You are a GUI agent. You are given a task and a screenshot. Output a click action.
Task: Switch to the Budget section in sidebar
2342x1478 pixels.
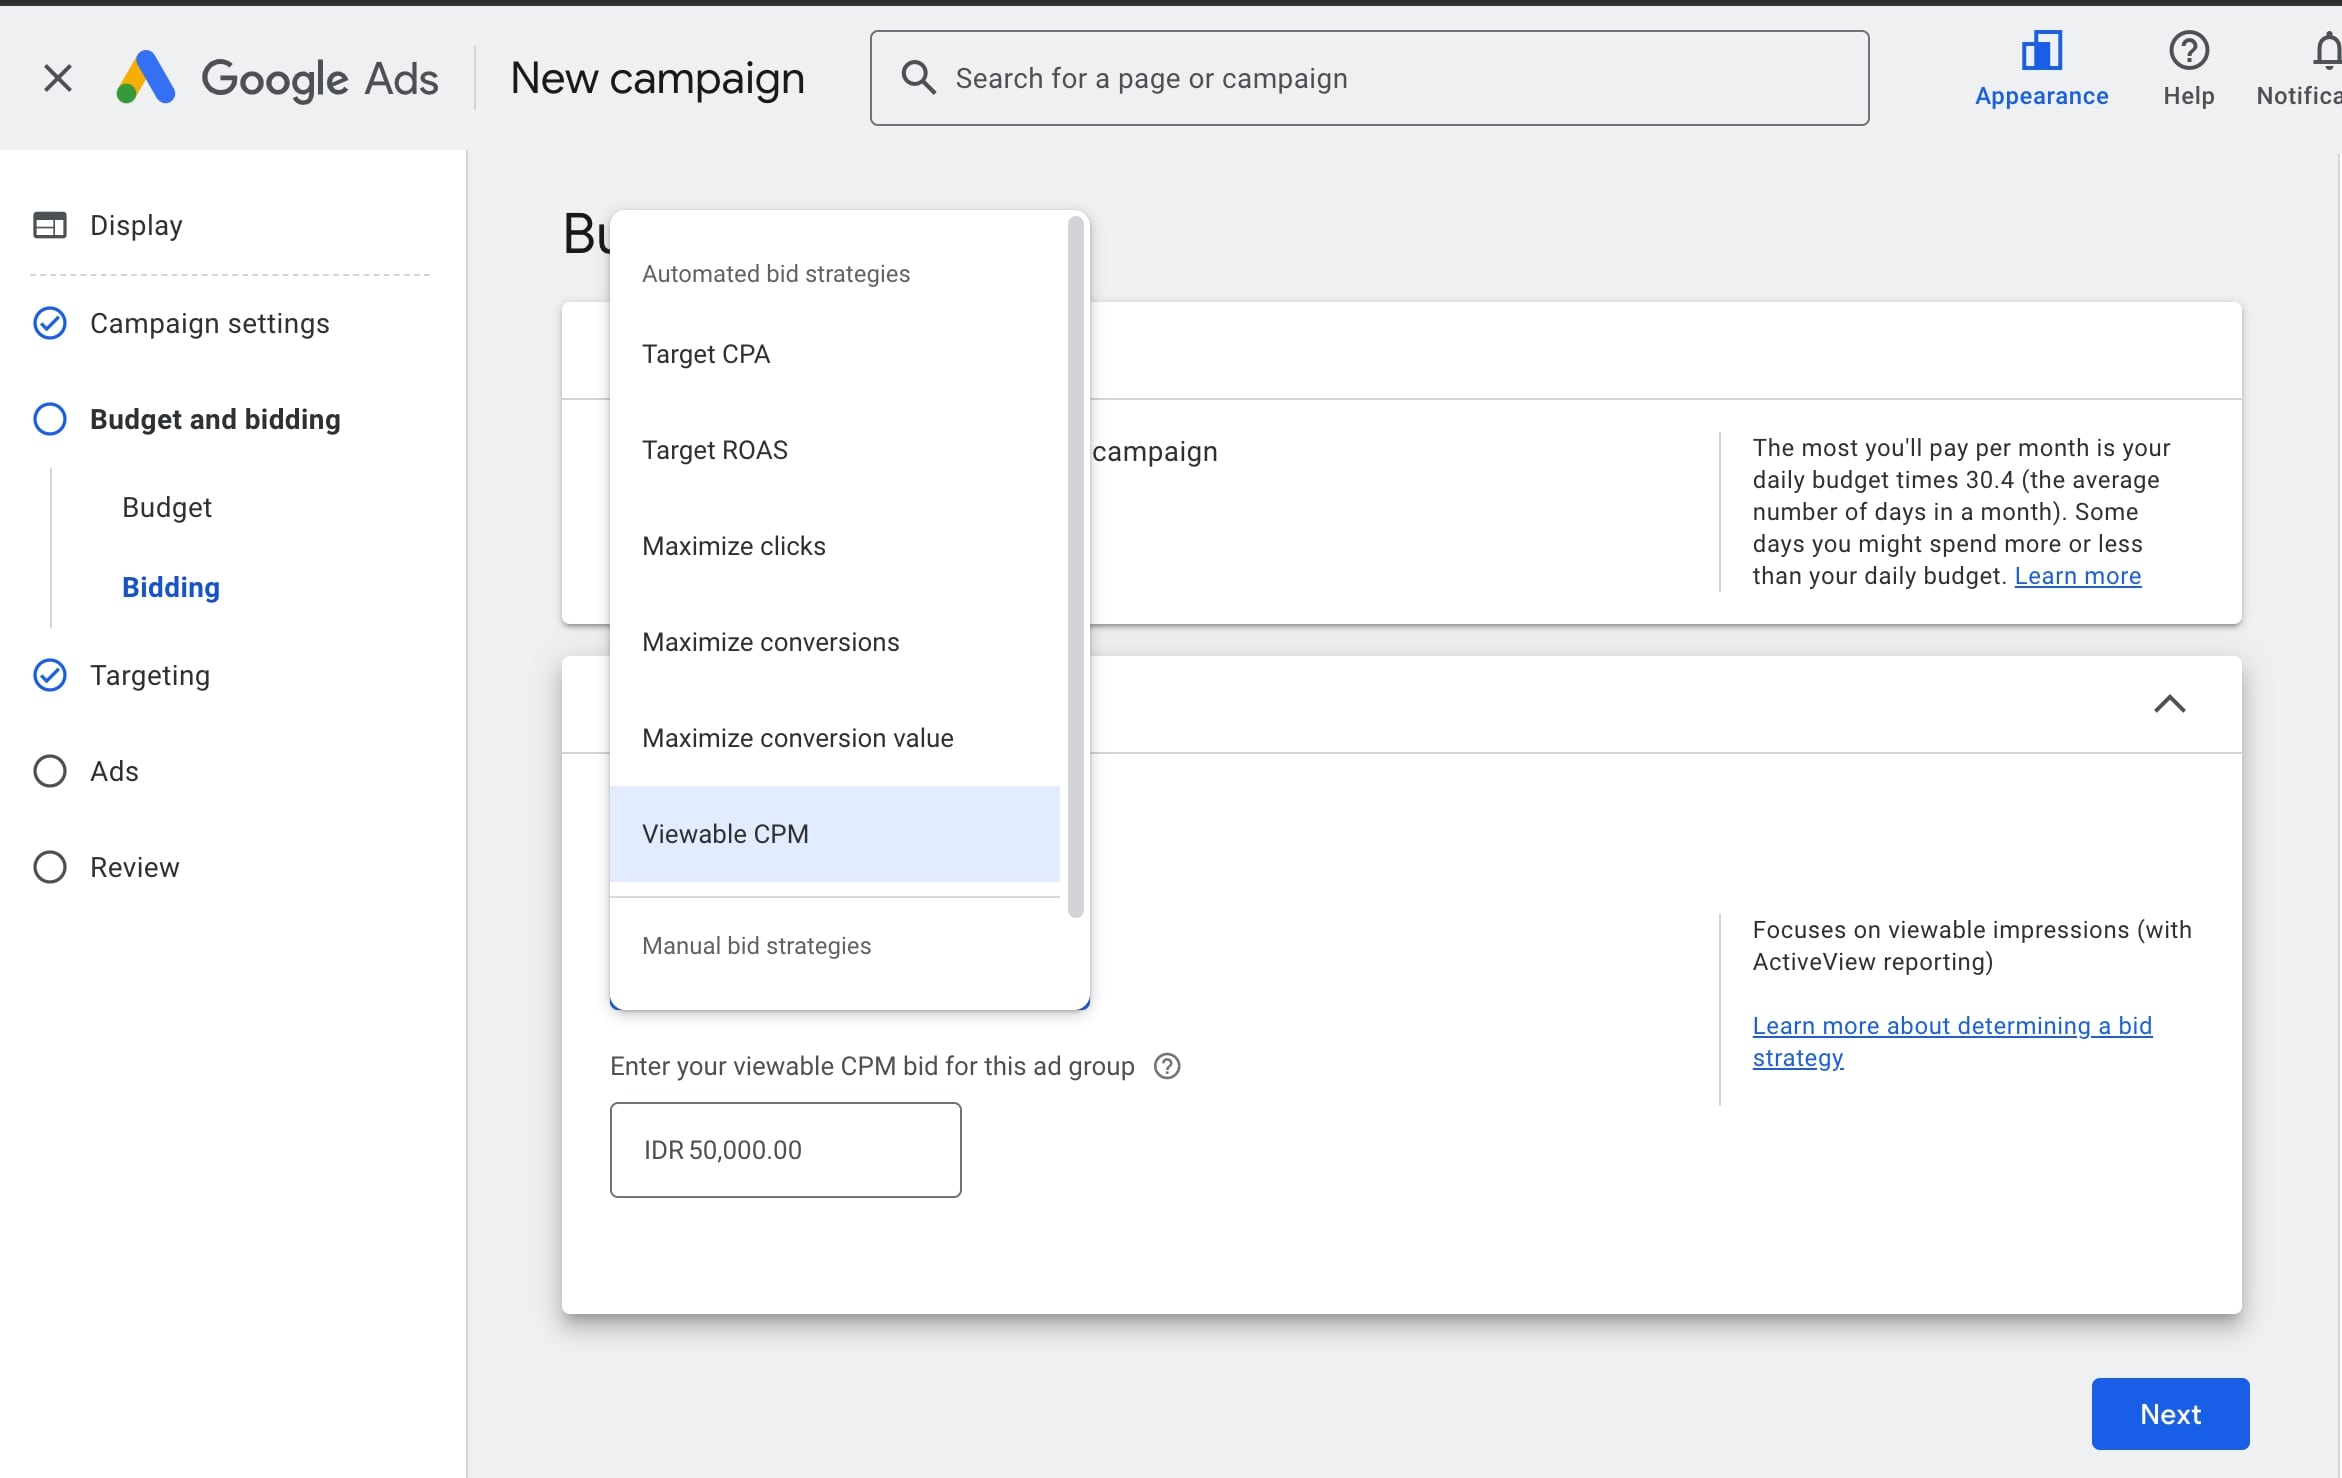pyautogui.click(x=166, y=507)
